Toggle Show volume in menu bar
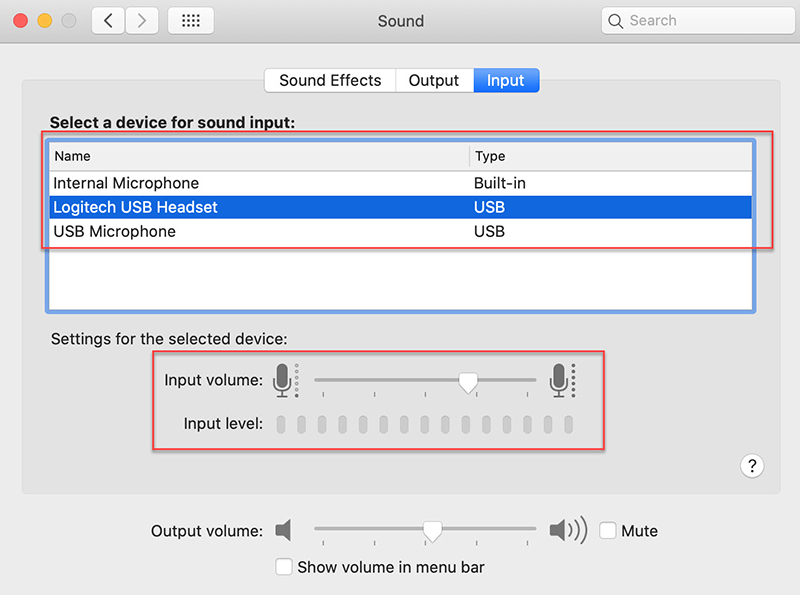Viewport: 800px width, 595px height. tap(284, 567)
